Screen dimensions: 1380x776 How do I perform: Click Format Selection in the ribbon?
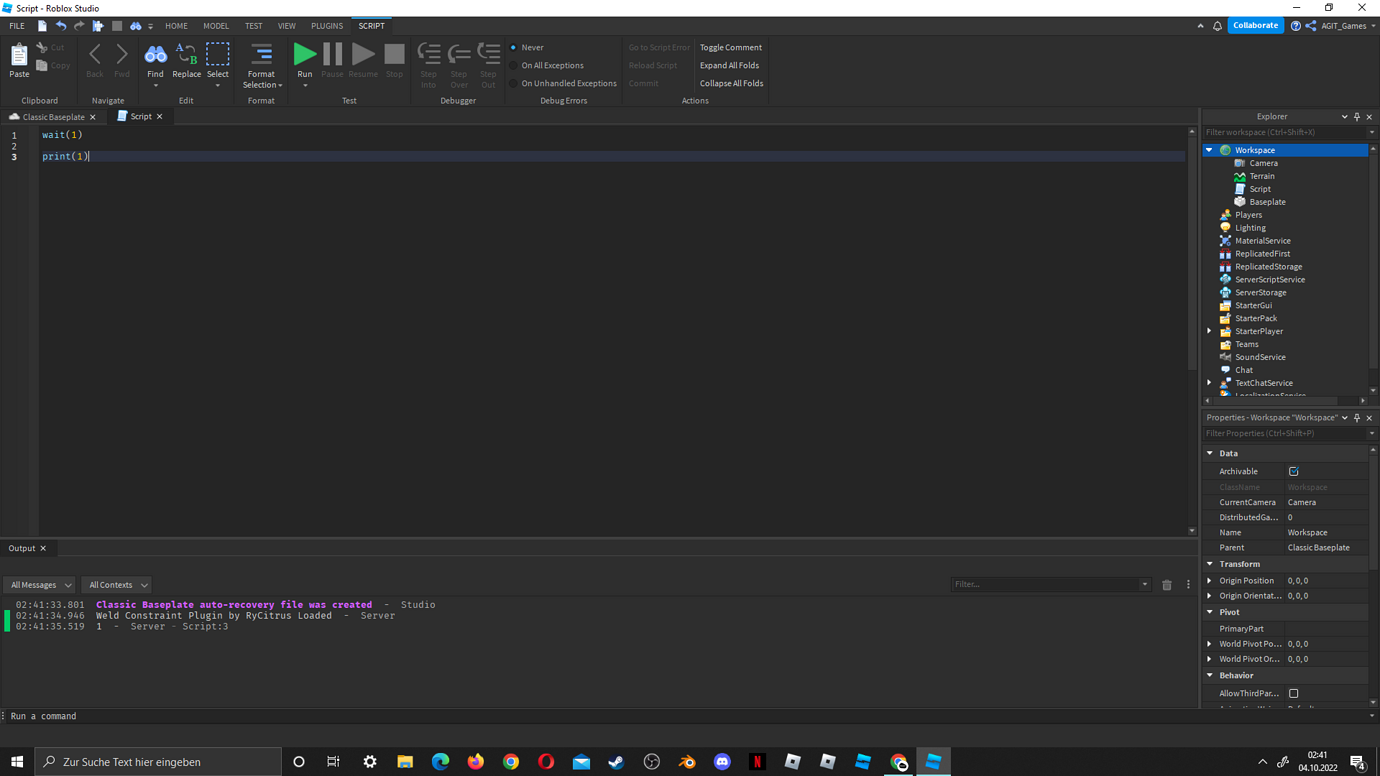262,65
